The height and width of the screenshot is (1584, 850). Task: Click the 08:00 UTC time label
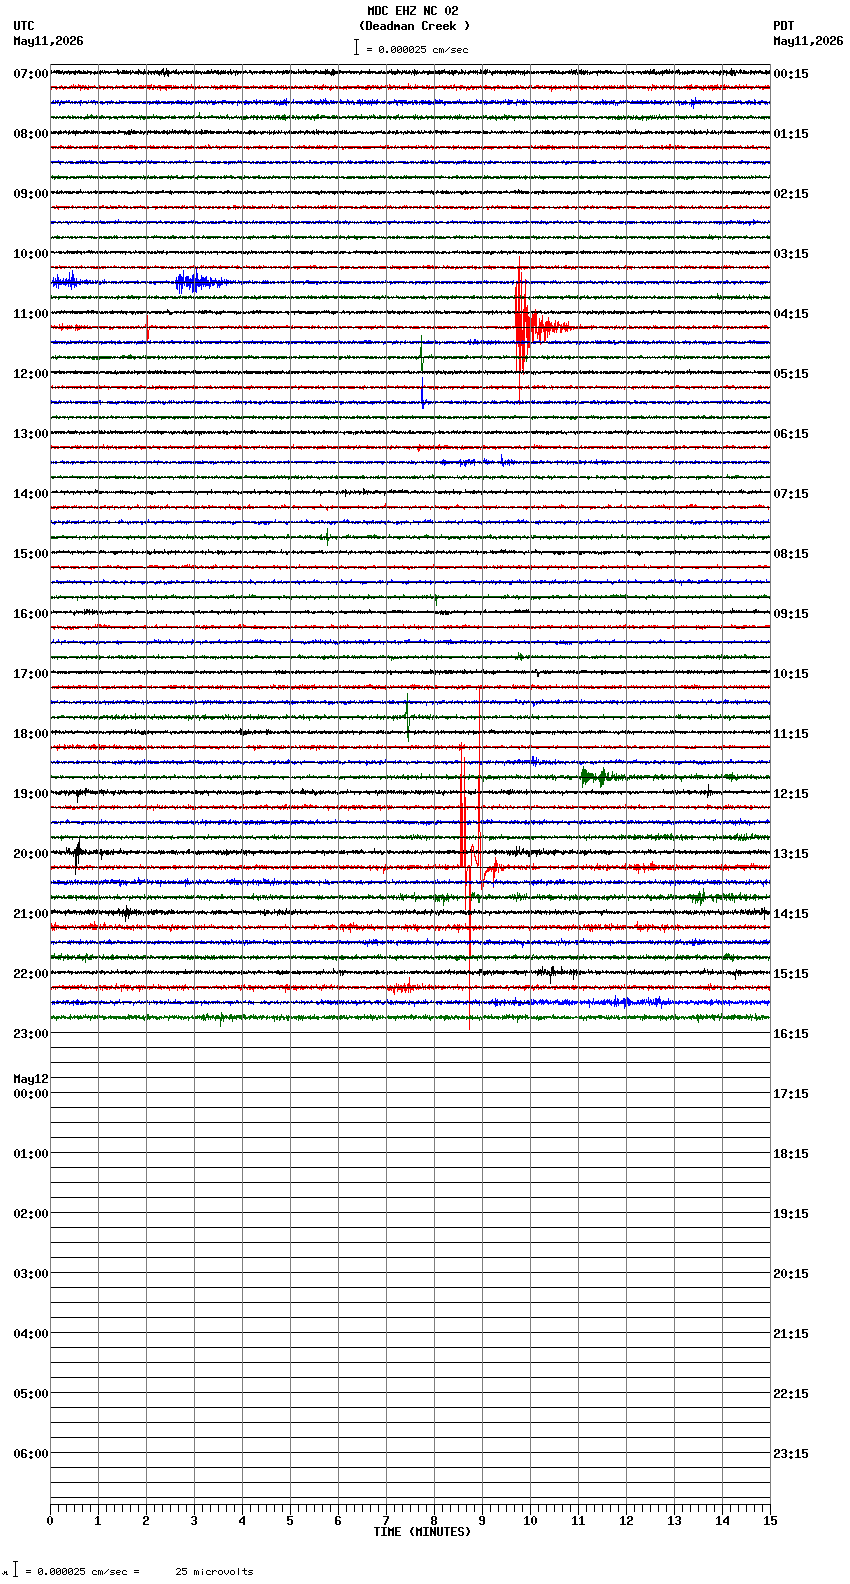31,134
